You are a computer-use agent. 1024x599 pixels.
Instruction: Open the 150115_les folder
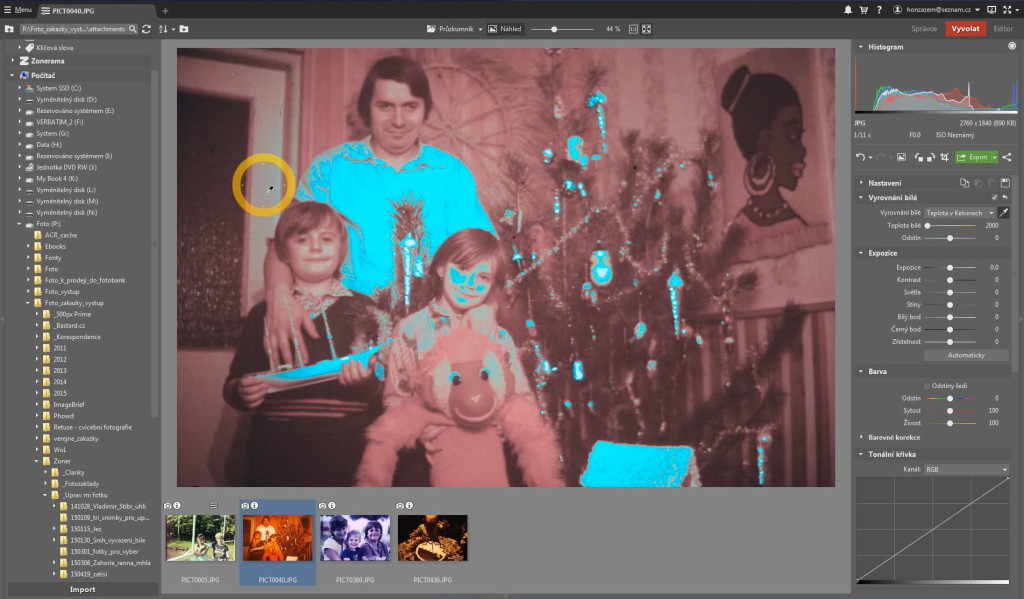point(86,528)
